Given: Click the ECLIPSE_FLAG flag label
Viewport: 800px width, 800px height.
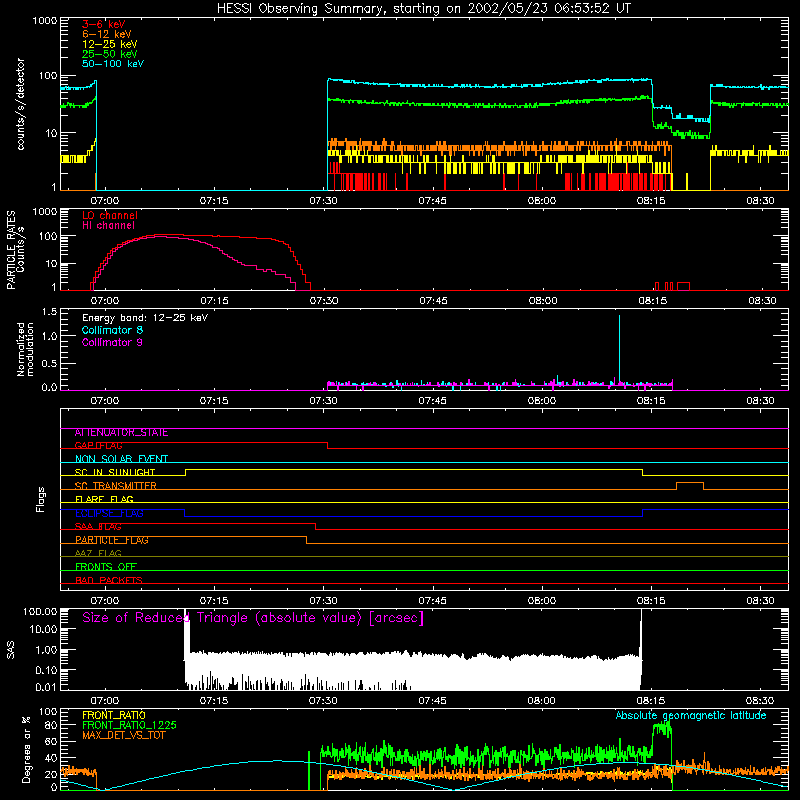Looking at the screenshot, I should pyautogui.click(x=109, y=513).
